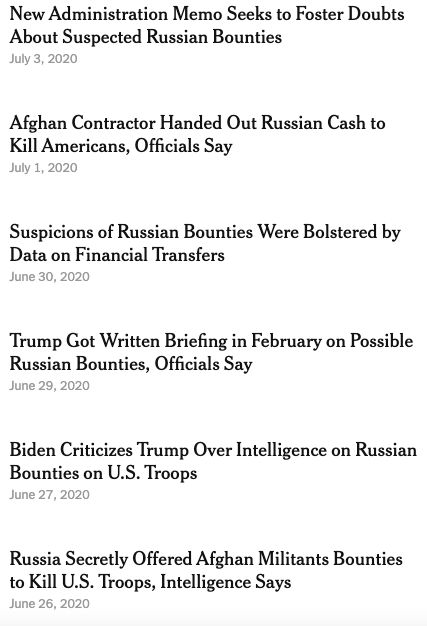Select the June 27, 2020 timestamp
Image resolution: width=427 pixels, height=626 pixels.
pos(49,495)
